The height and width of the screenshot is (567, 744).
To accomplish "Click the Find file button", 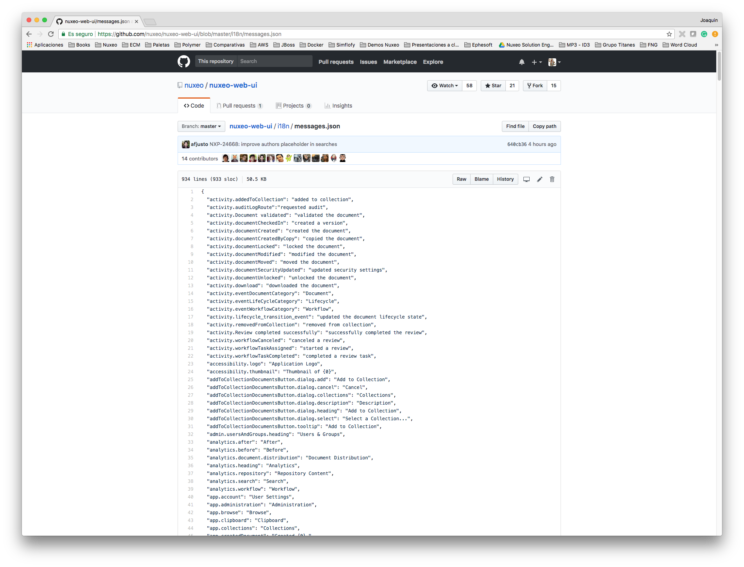I will click(515, 127).
